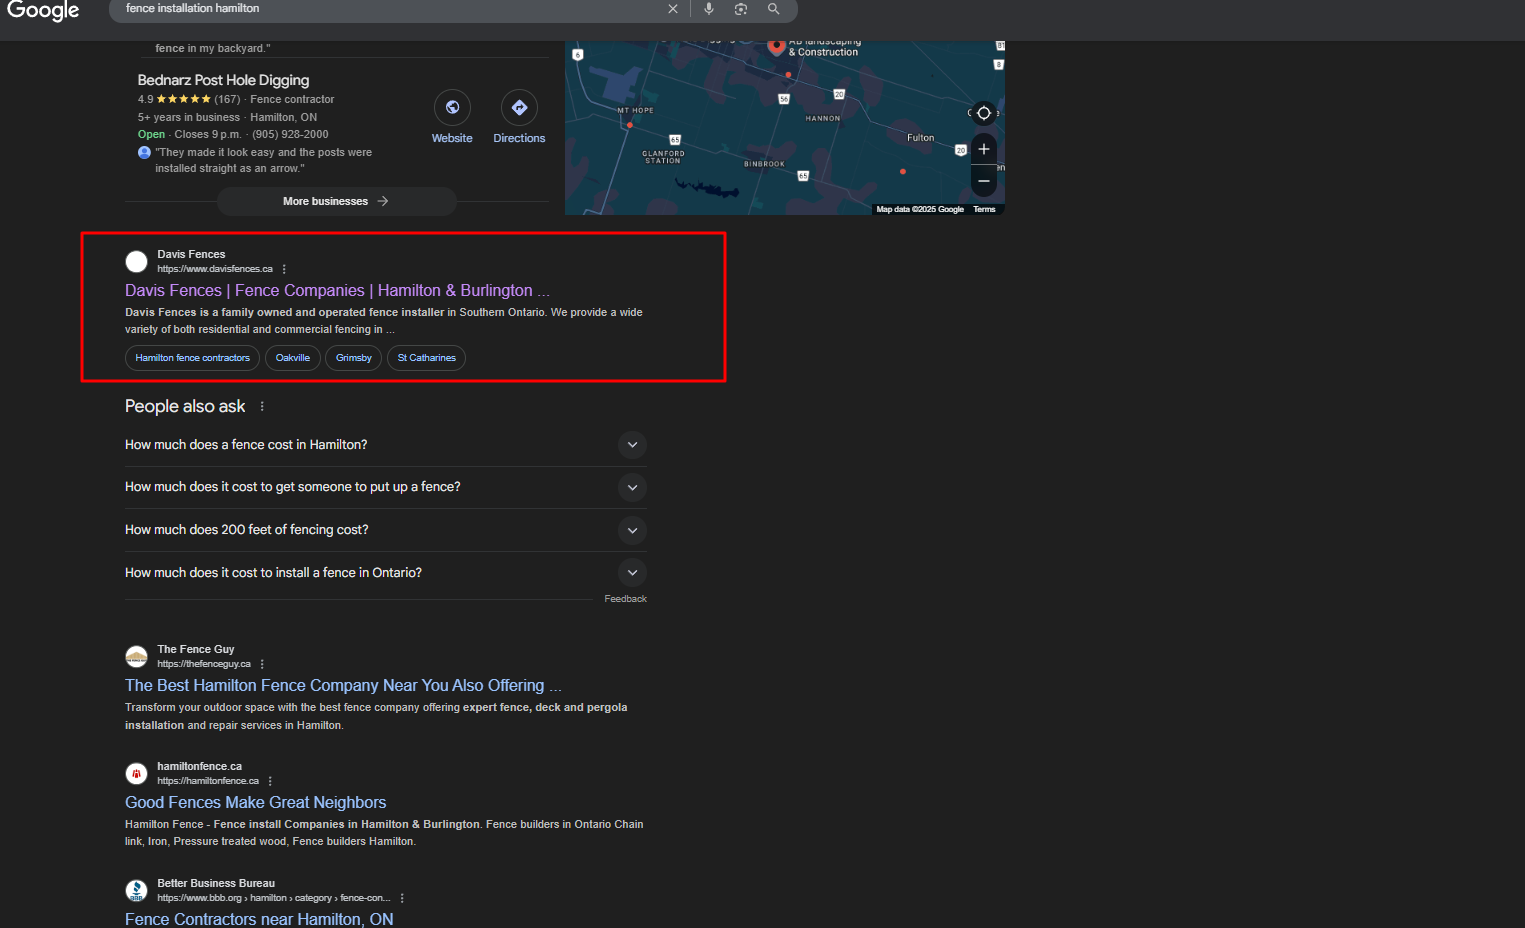Image resolution: width=1525 pixels, height=928 pixels.
Task: Click the Davis Fences site favicon
Action: click(136, 262)
